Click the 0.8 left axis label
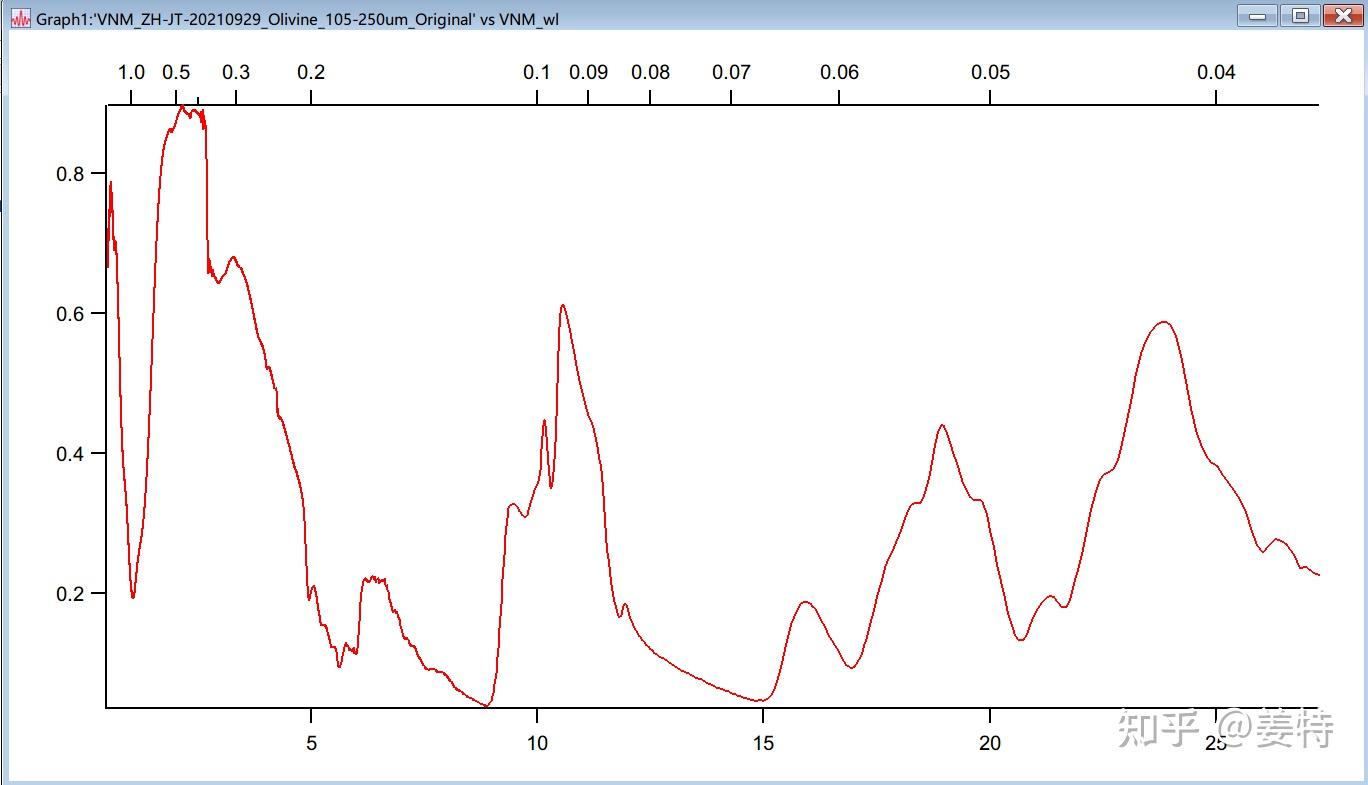 (x=69, y=174)
